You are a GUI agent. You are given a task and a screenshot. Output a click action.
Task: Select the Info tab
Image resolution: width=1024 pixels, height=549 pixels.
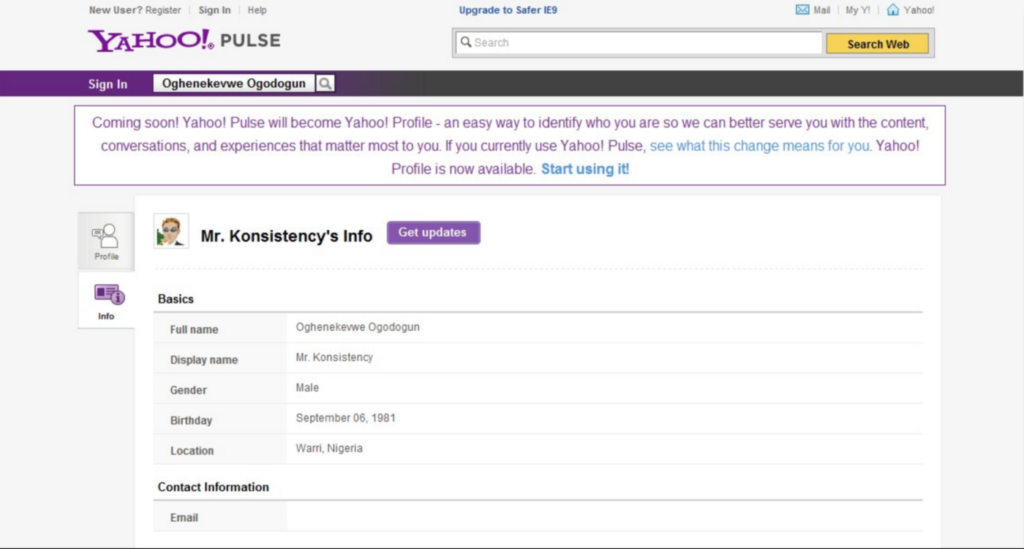point(106,301)
